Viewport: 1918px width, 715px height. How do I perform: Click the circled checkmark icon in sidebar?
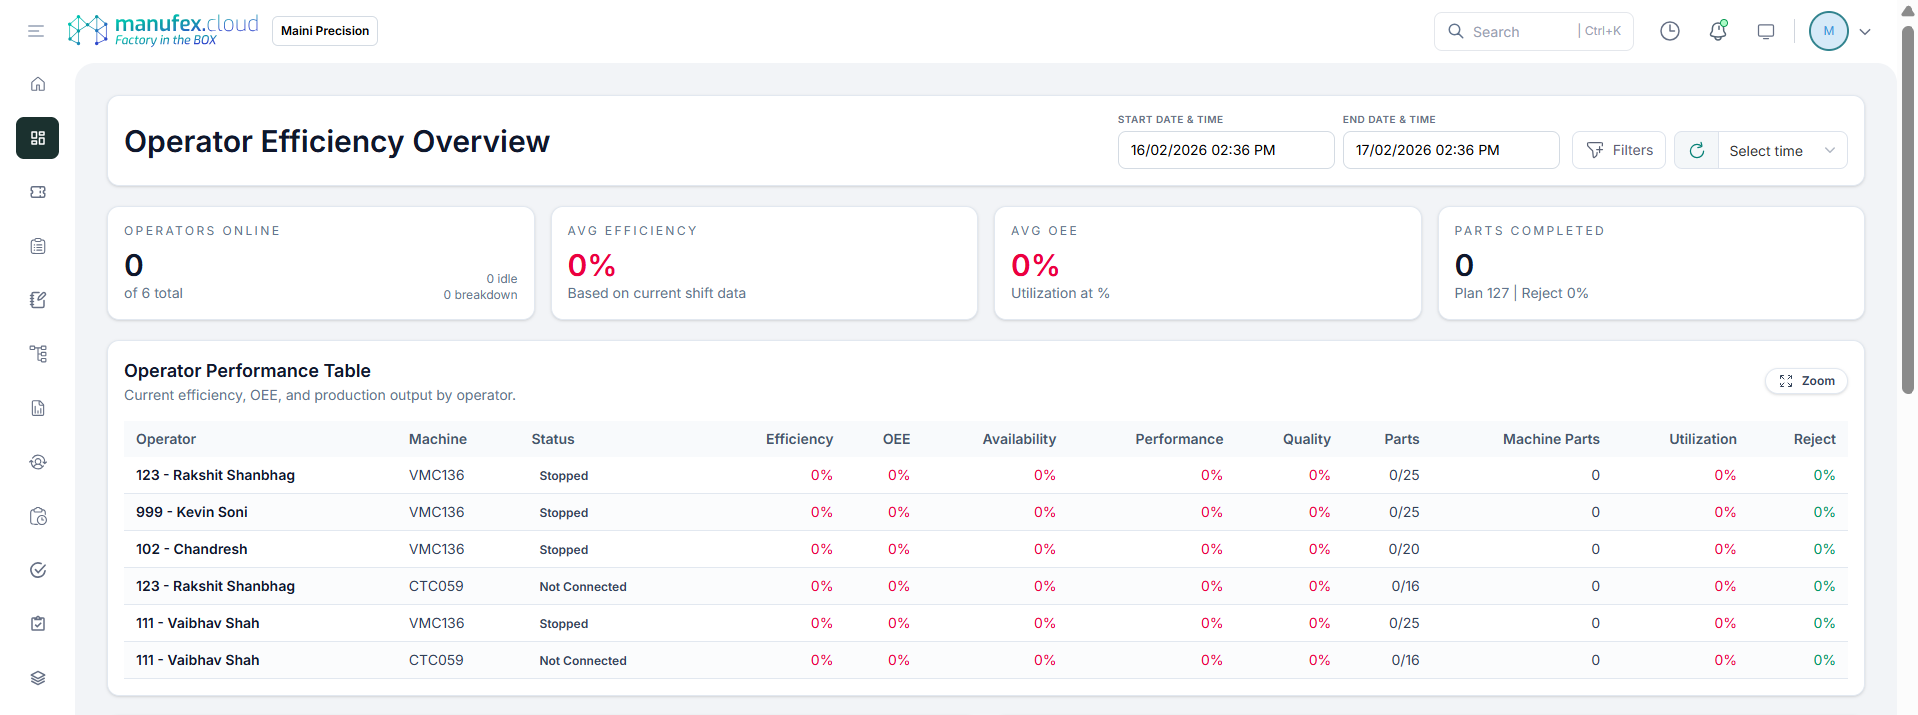coord(38,570)
